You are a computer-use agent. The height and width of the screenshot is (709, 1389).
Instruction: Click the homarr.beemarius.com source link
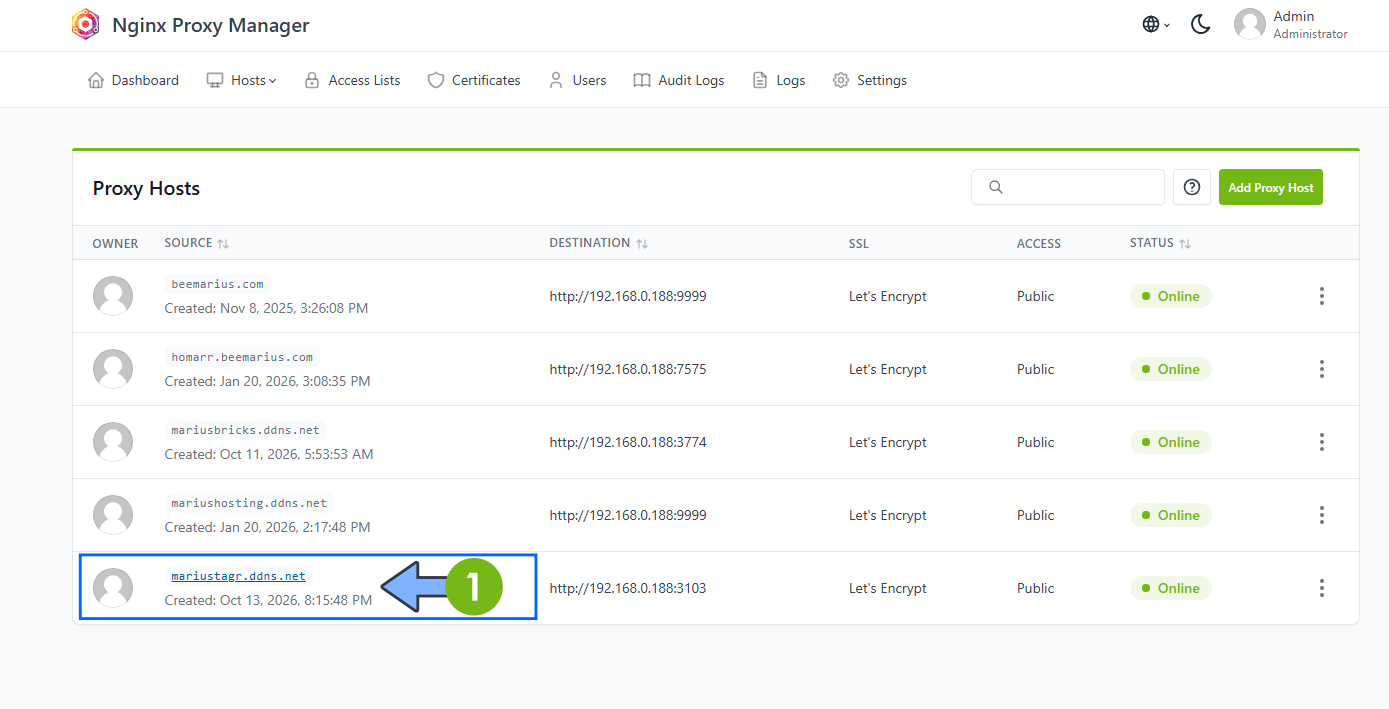[242, 357]
